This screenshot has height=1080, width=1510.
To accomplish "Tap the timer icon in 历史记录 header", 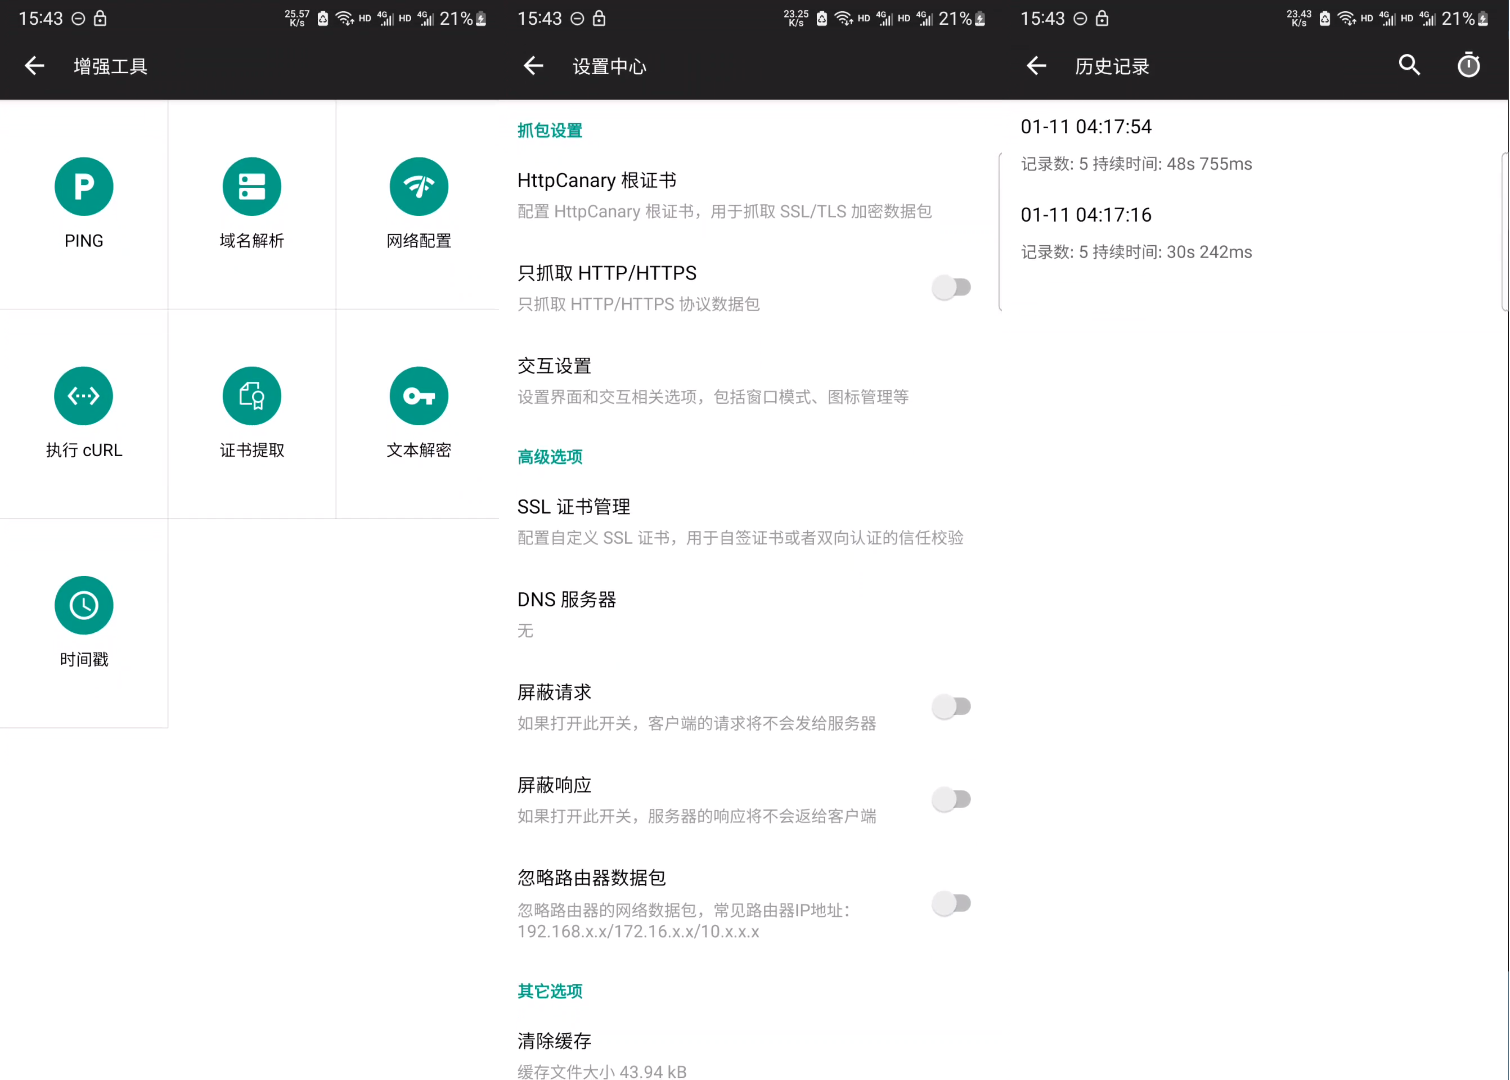I will coord(1468,66).
